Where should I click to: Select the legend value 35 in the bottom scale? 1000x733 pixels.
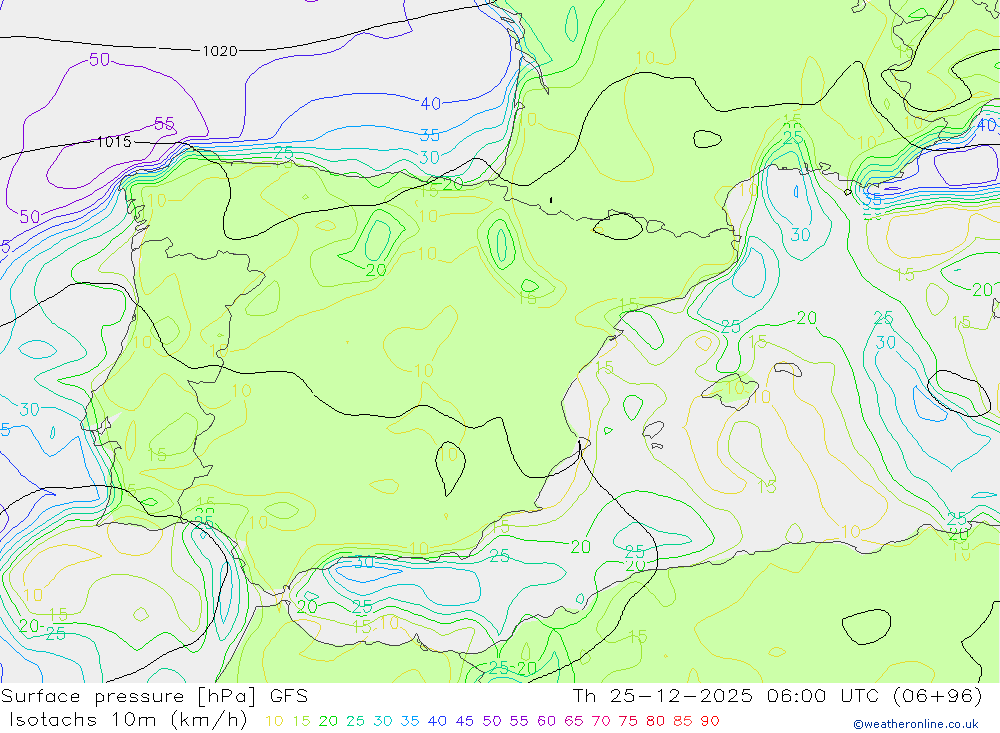pyautogui.click(x=410, y=721)
